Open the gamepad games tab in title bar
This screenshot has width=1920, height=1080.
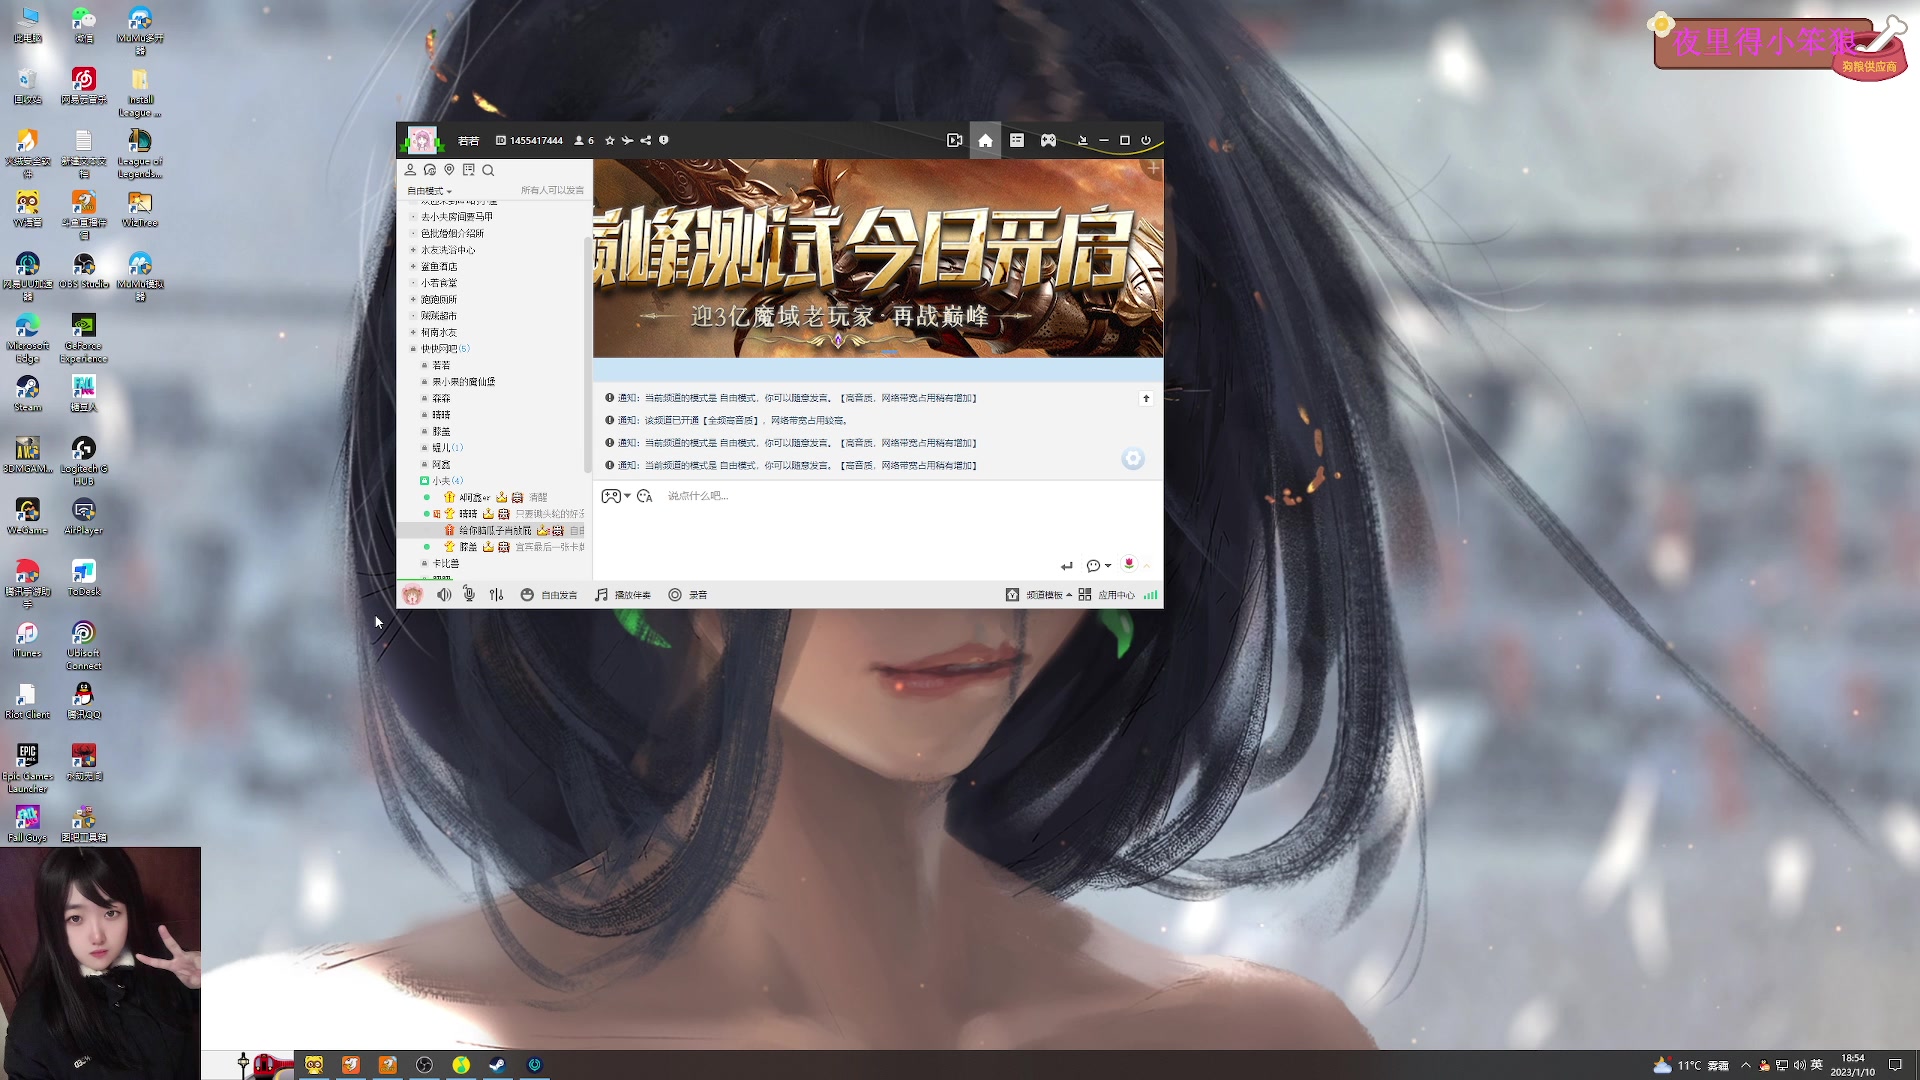(x=1048, y=140)
